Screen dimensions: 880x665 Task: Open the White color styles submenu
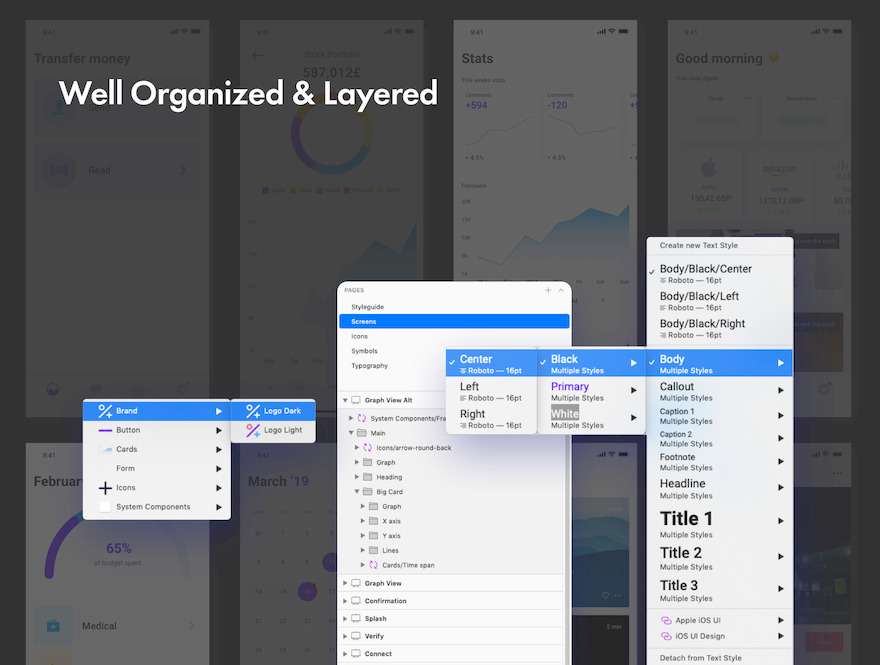tap(591, 419)
